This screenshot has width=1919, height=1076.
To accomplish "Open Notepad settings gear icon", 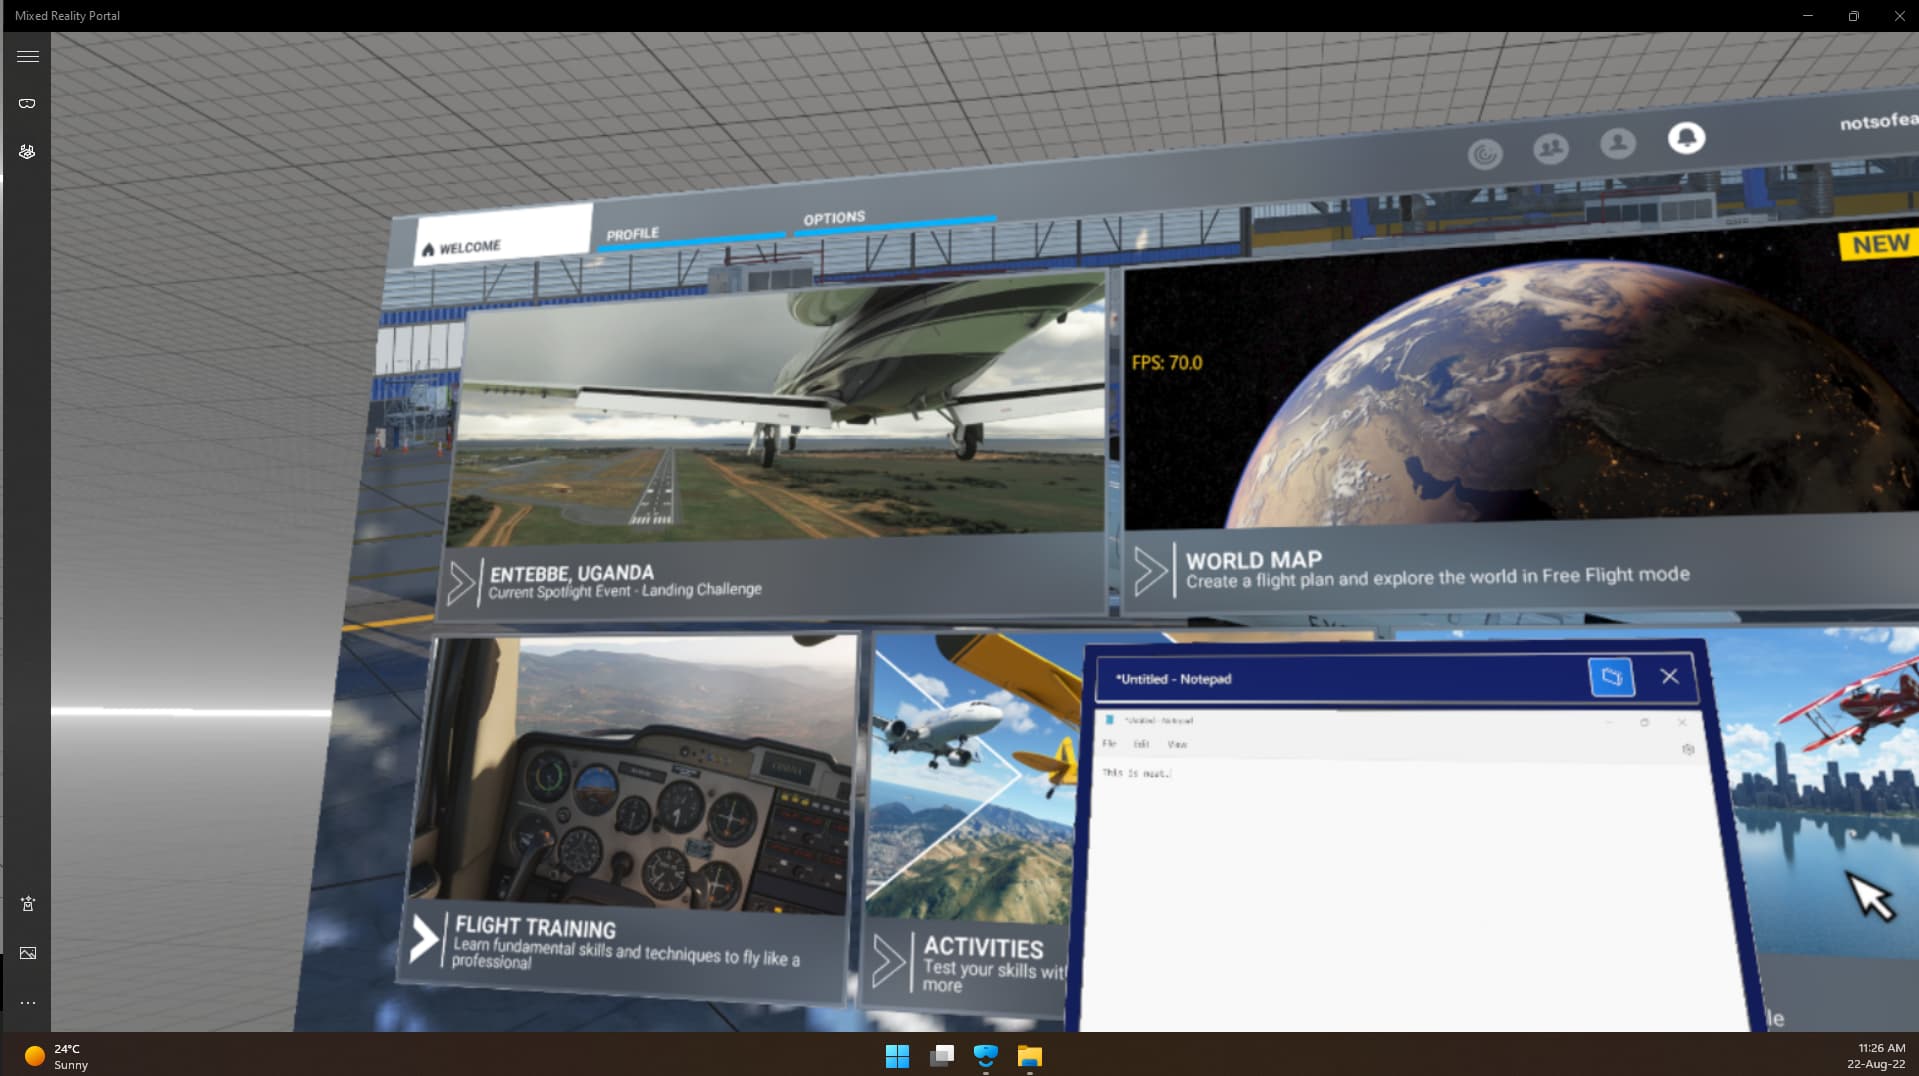I will (1687, 749).
